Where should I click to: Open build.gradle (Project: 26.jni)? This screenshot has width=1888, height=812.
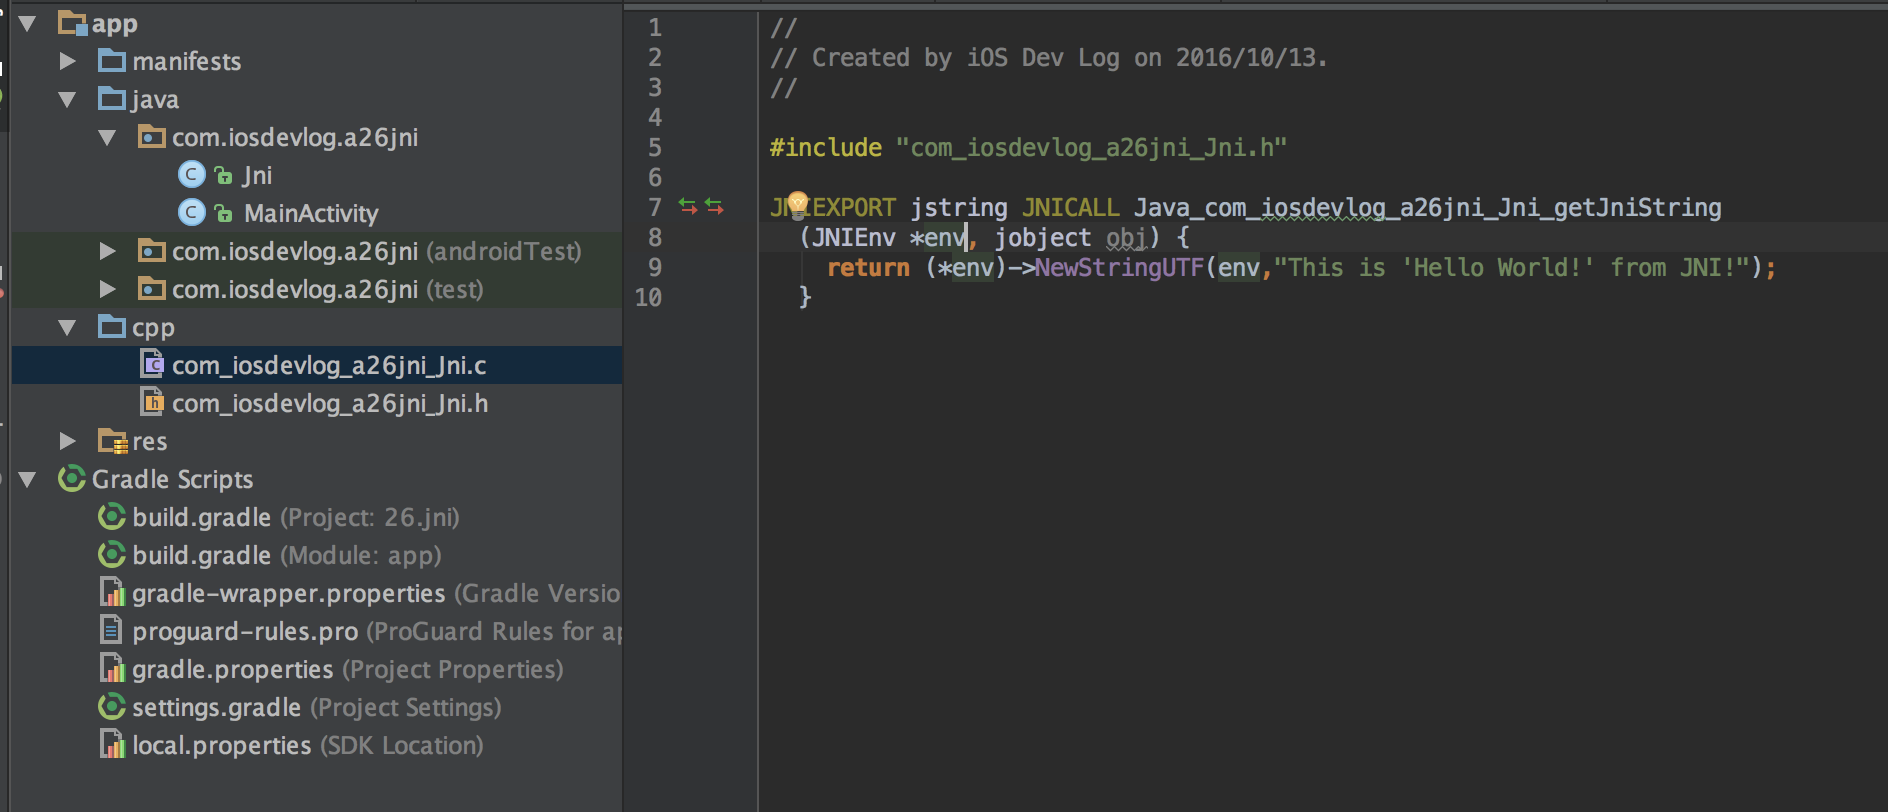click(x=296, y=517)
